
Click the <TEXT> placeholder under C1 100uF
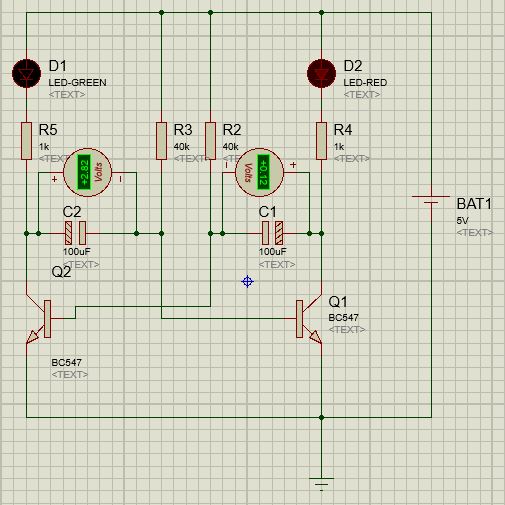click(277, 264)
